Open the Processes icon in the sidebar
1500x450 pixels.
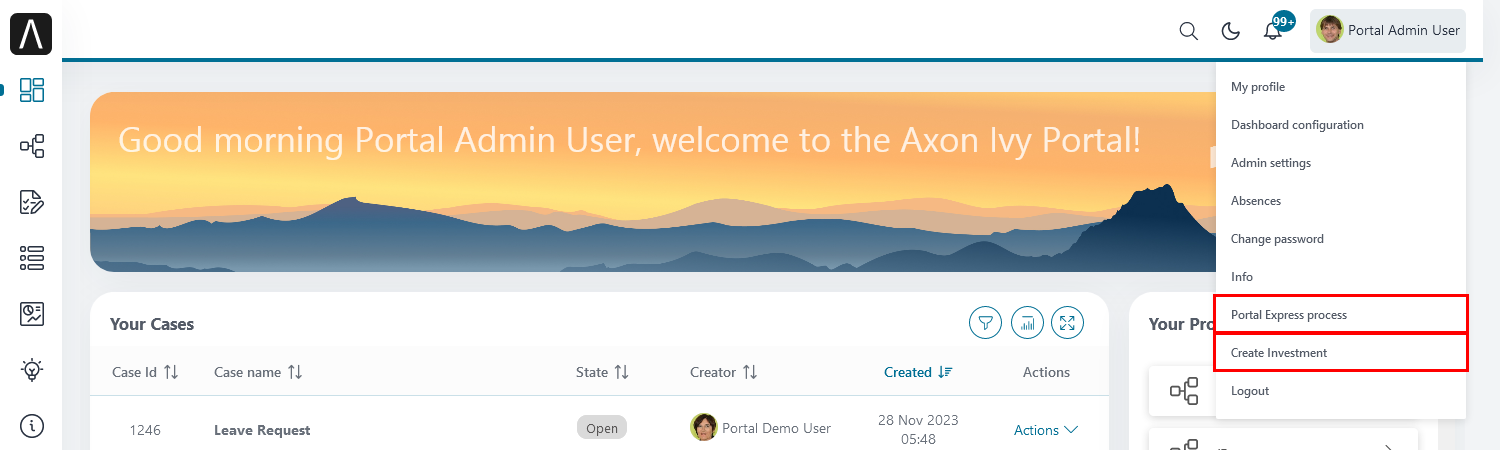point(32,147)
